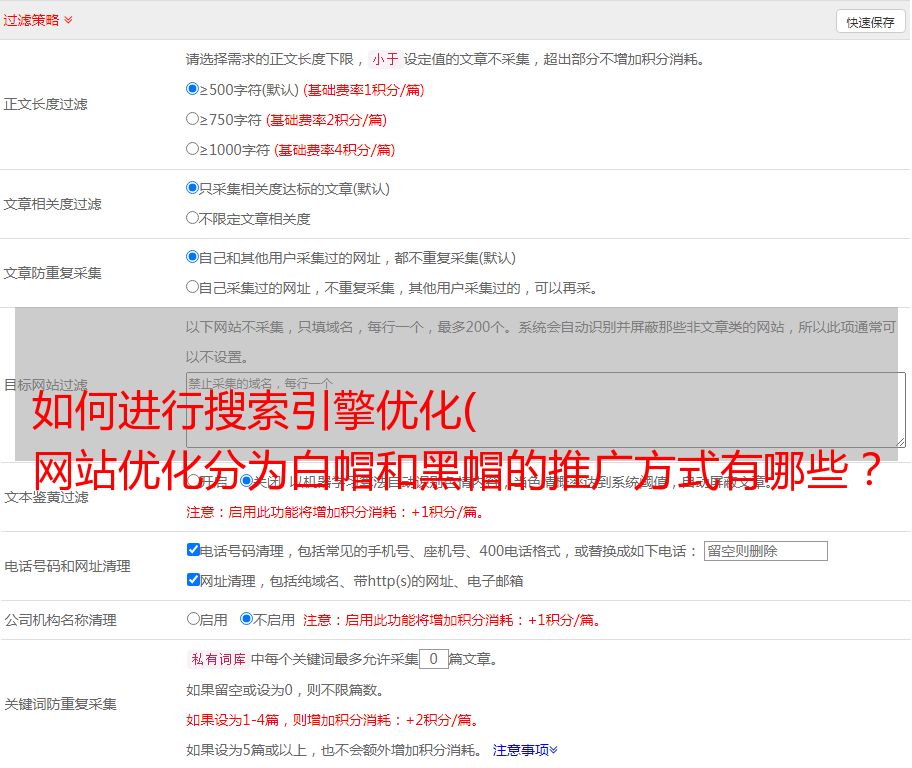Choose 不限定文章相关度 option
912x768 pixels.
tap(193, 218)
